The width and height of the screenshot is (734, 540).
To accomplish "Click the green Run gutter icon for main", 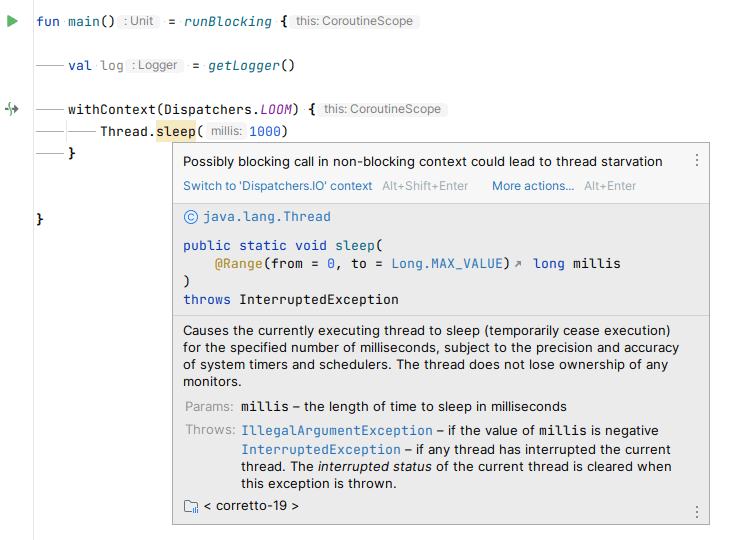I will coord(12,20).
